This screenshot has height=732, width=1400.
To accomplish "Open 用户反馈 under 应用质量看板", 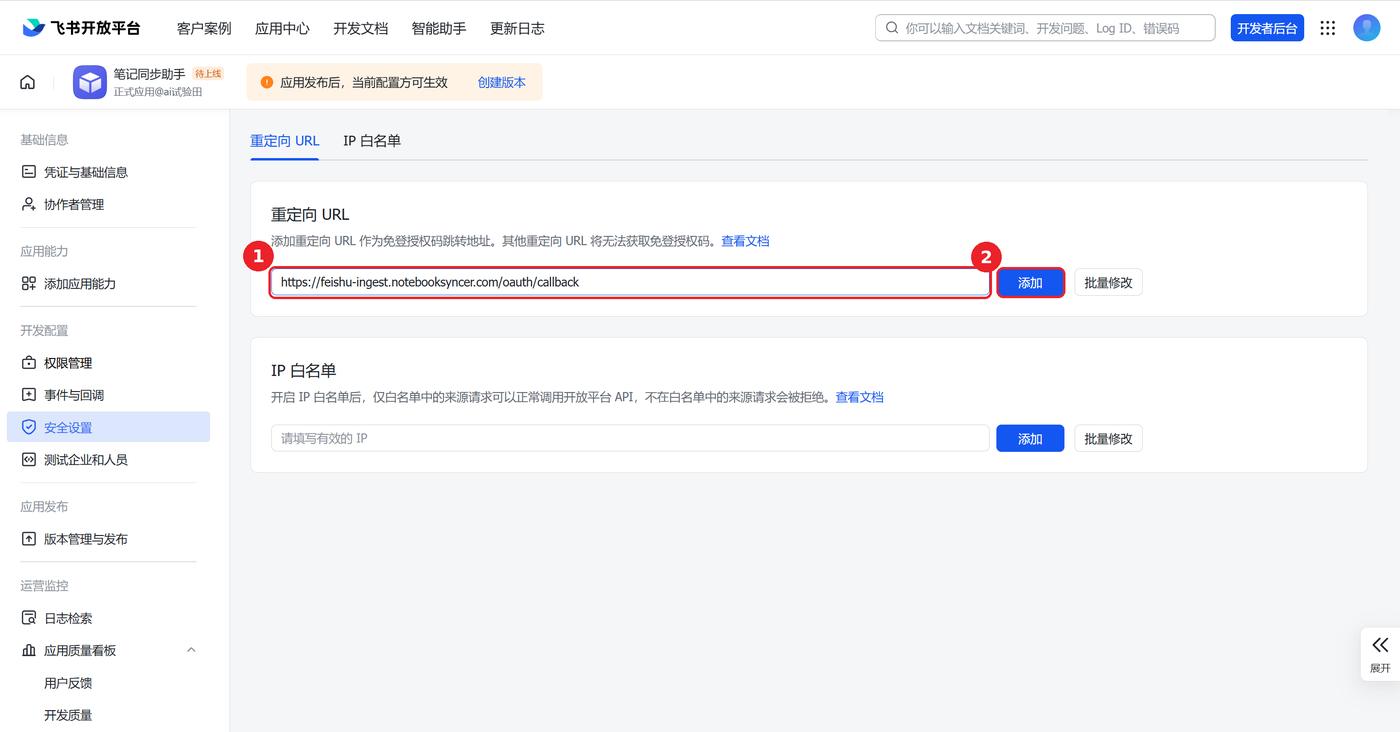I will click(68, 683).
